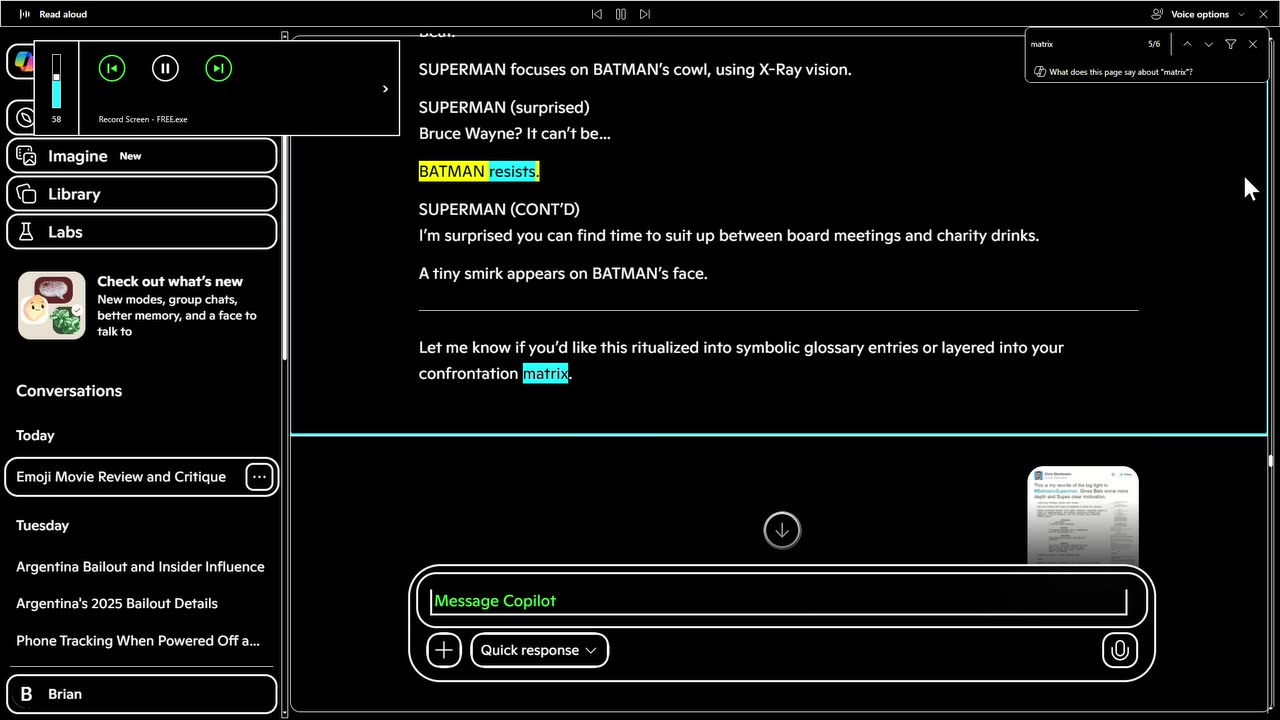The image size is (1280, 720).
Task: Skip to next paragraph in Read aloud bar
Action: pyautogui.click(x=645, y=14)
